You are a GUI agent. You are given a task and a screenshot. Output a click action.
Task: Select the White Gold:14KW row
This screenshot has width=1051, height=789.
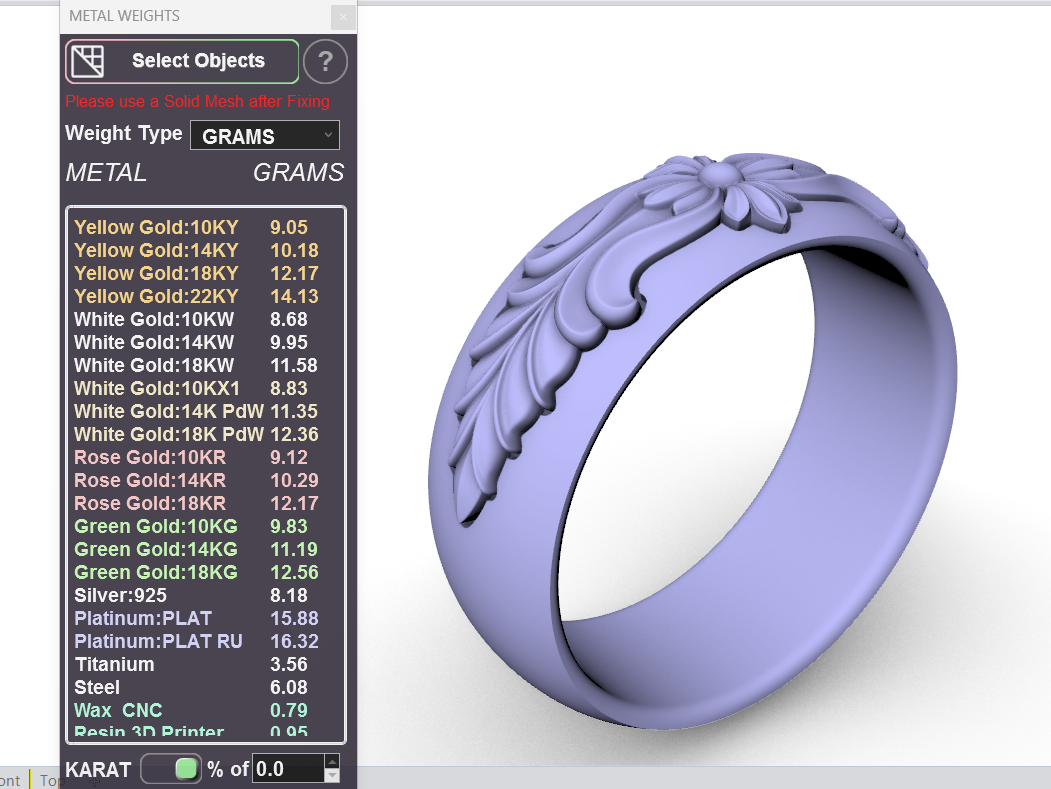click(206, 342)
